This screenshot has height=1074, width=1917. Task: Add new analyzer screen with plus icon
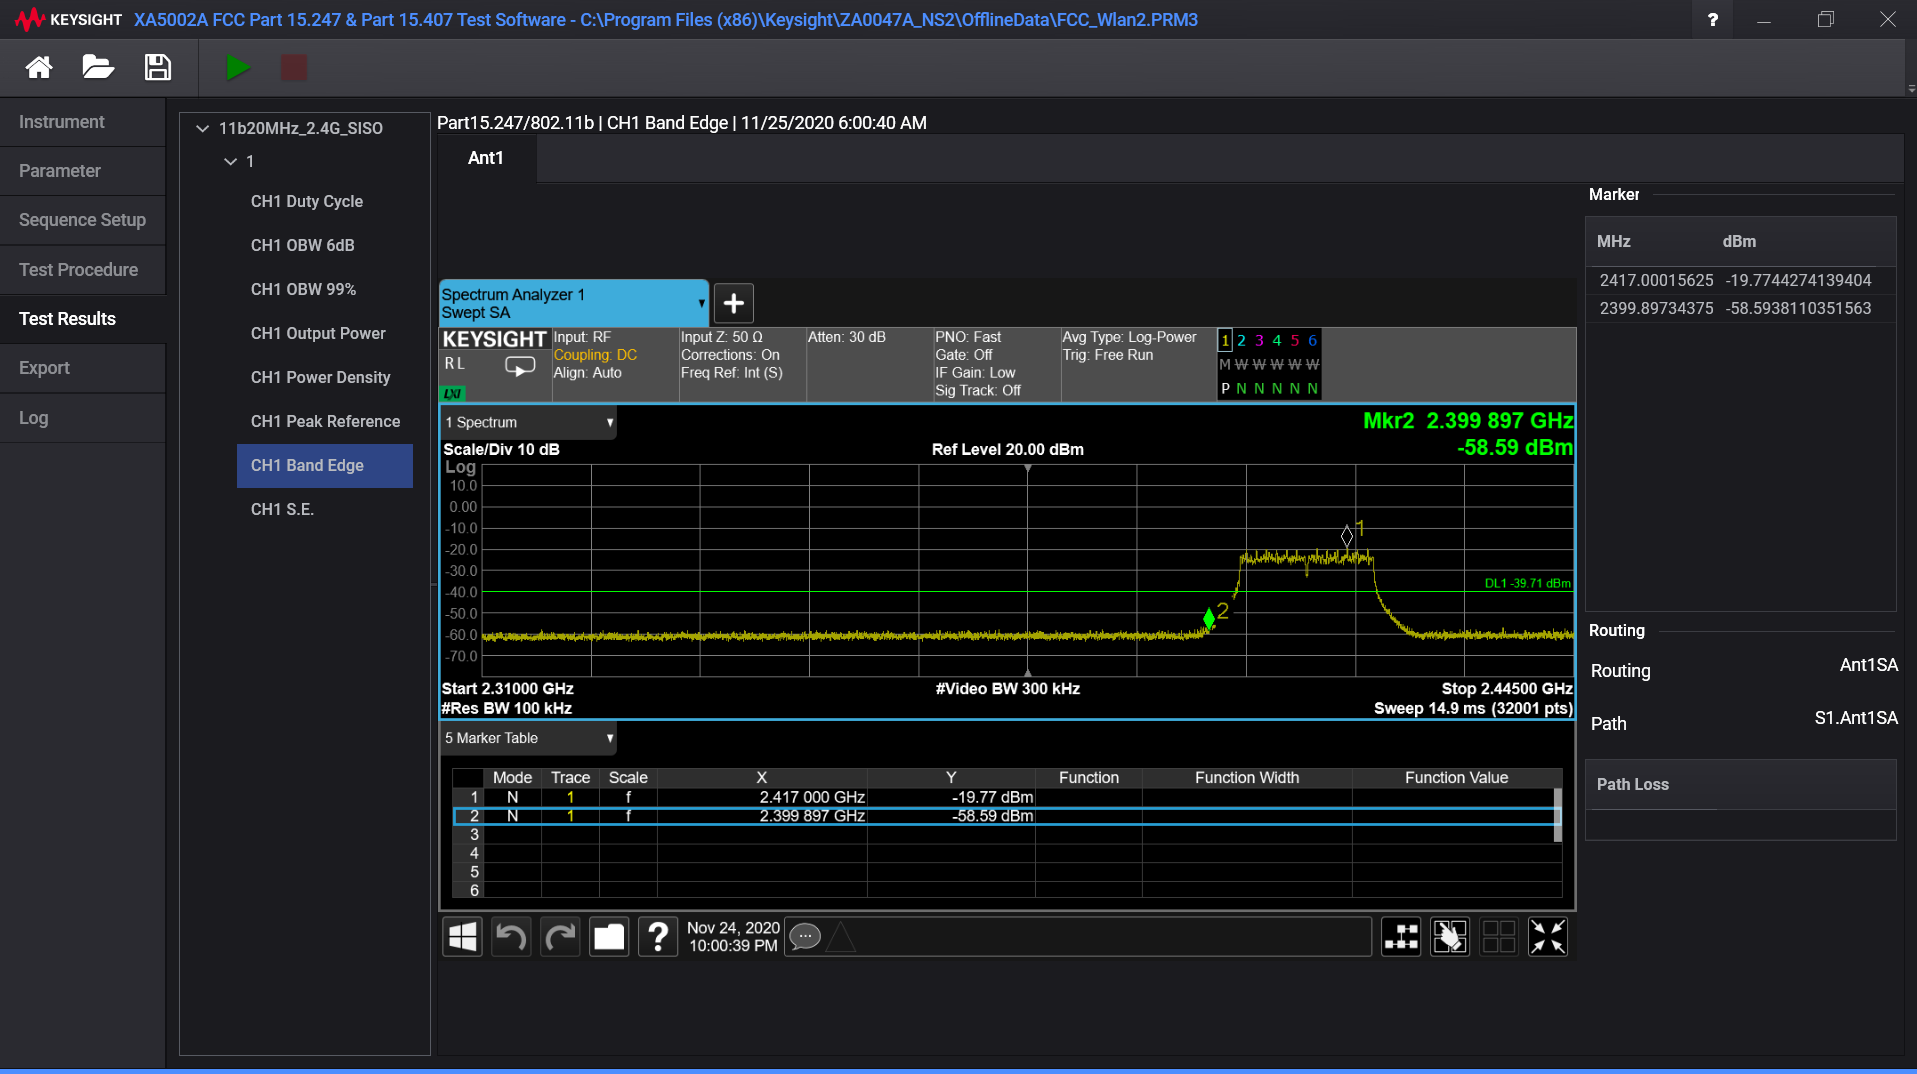click(734, 303)
